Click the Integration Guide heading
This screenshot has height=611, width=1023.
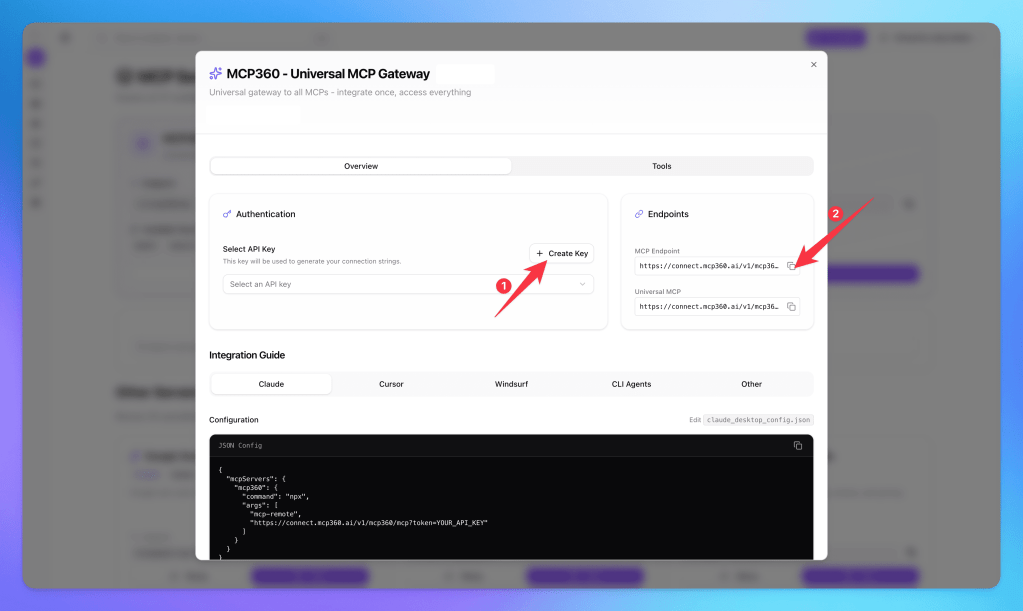click(247, 355)
